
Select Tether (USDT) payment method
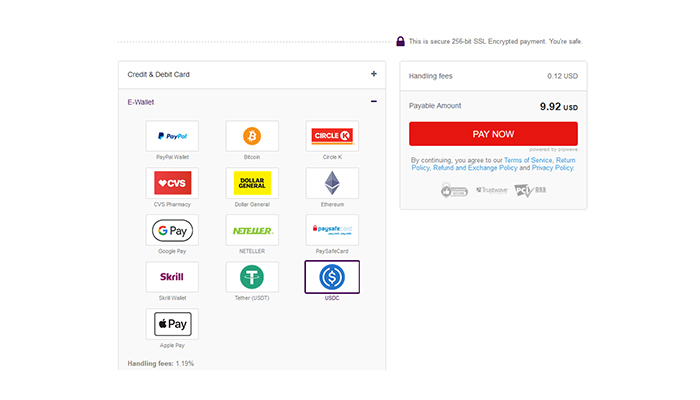[252, 277]
